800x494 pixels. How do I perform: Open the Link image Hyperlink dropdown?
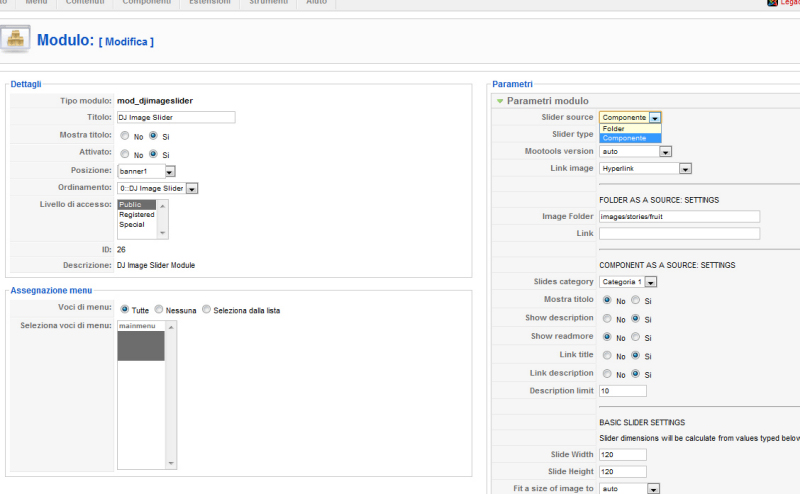click(x=645, y=168)
